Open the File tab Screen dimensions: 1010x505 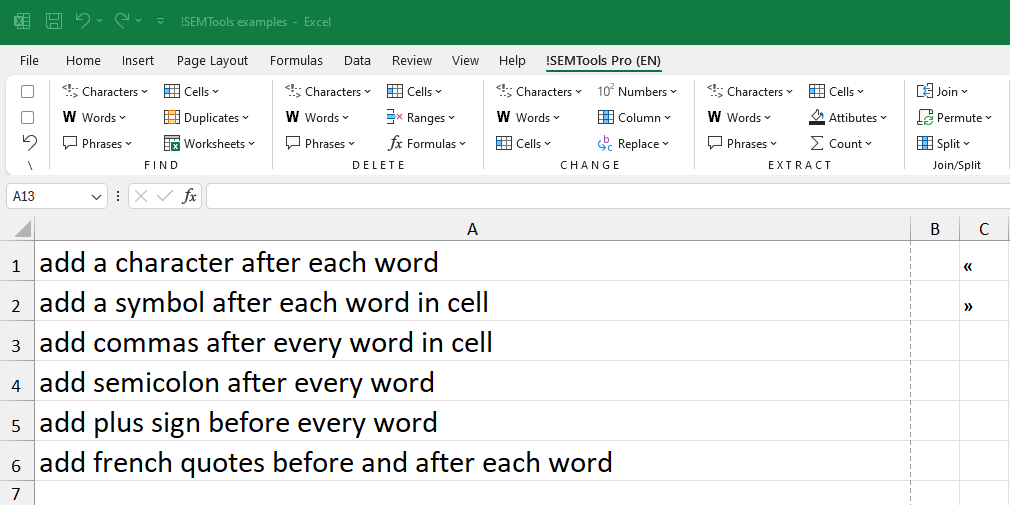(29, 61)
